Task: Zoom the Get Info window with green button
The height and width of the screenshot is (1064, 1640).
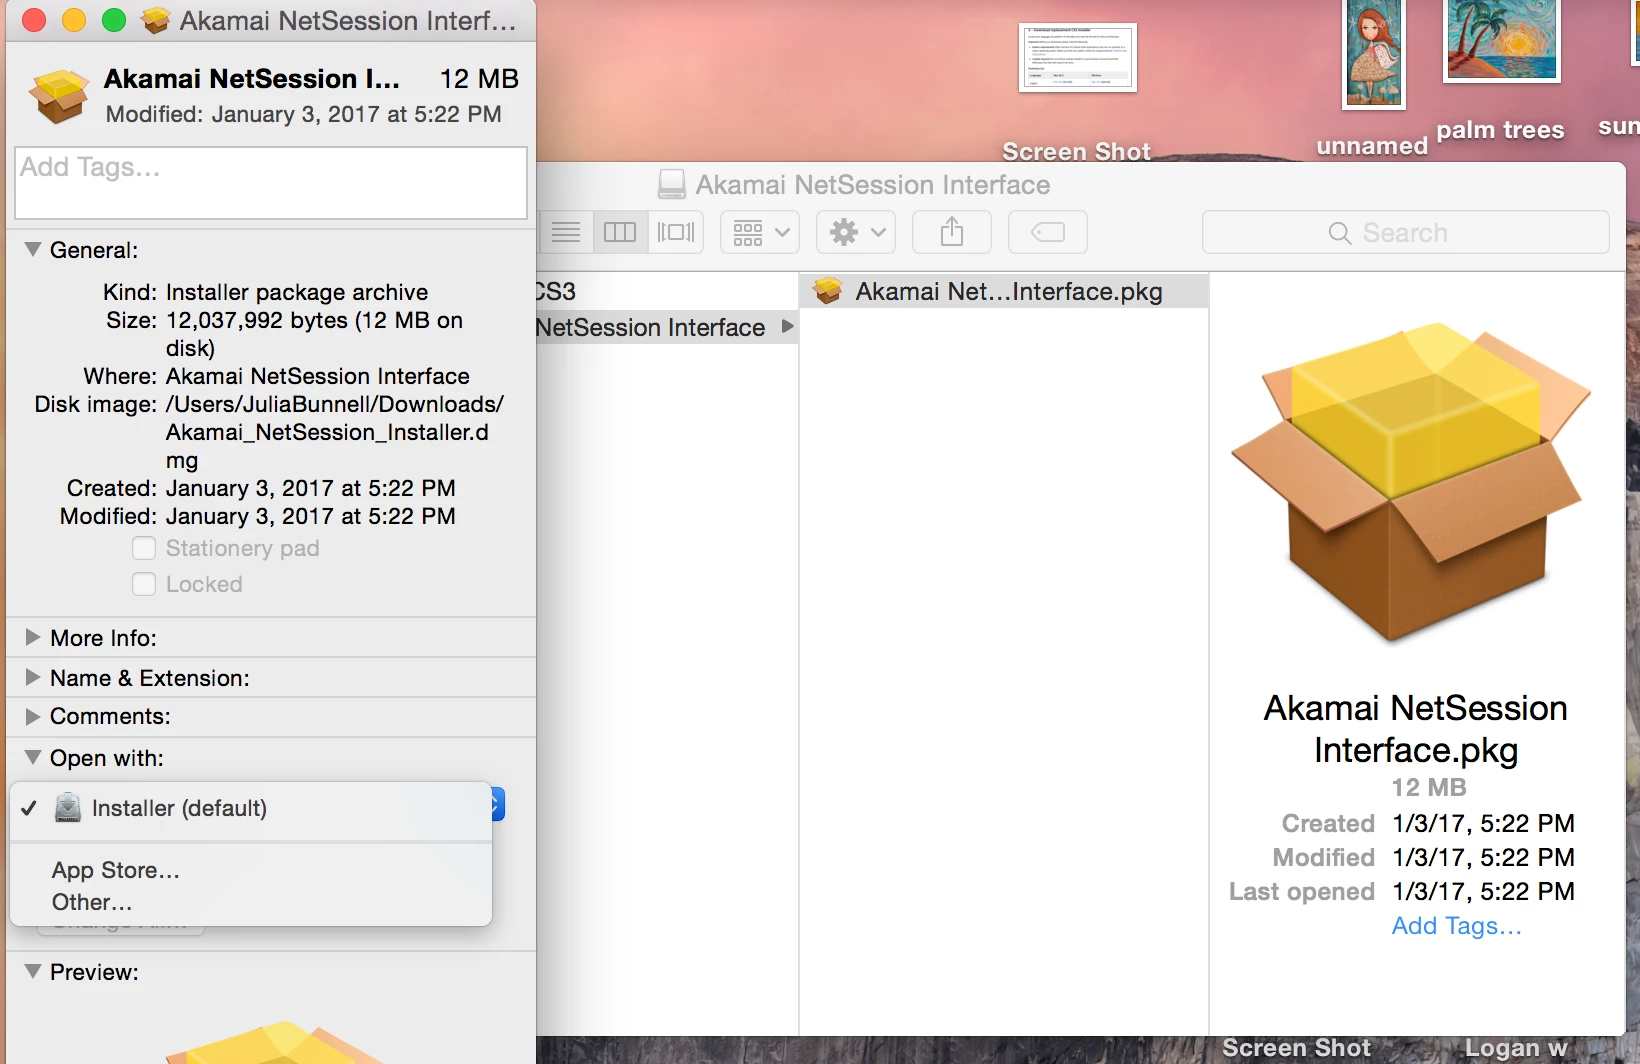Action: [x=114, y=20]
